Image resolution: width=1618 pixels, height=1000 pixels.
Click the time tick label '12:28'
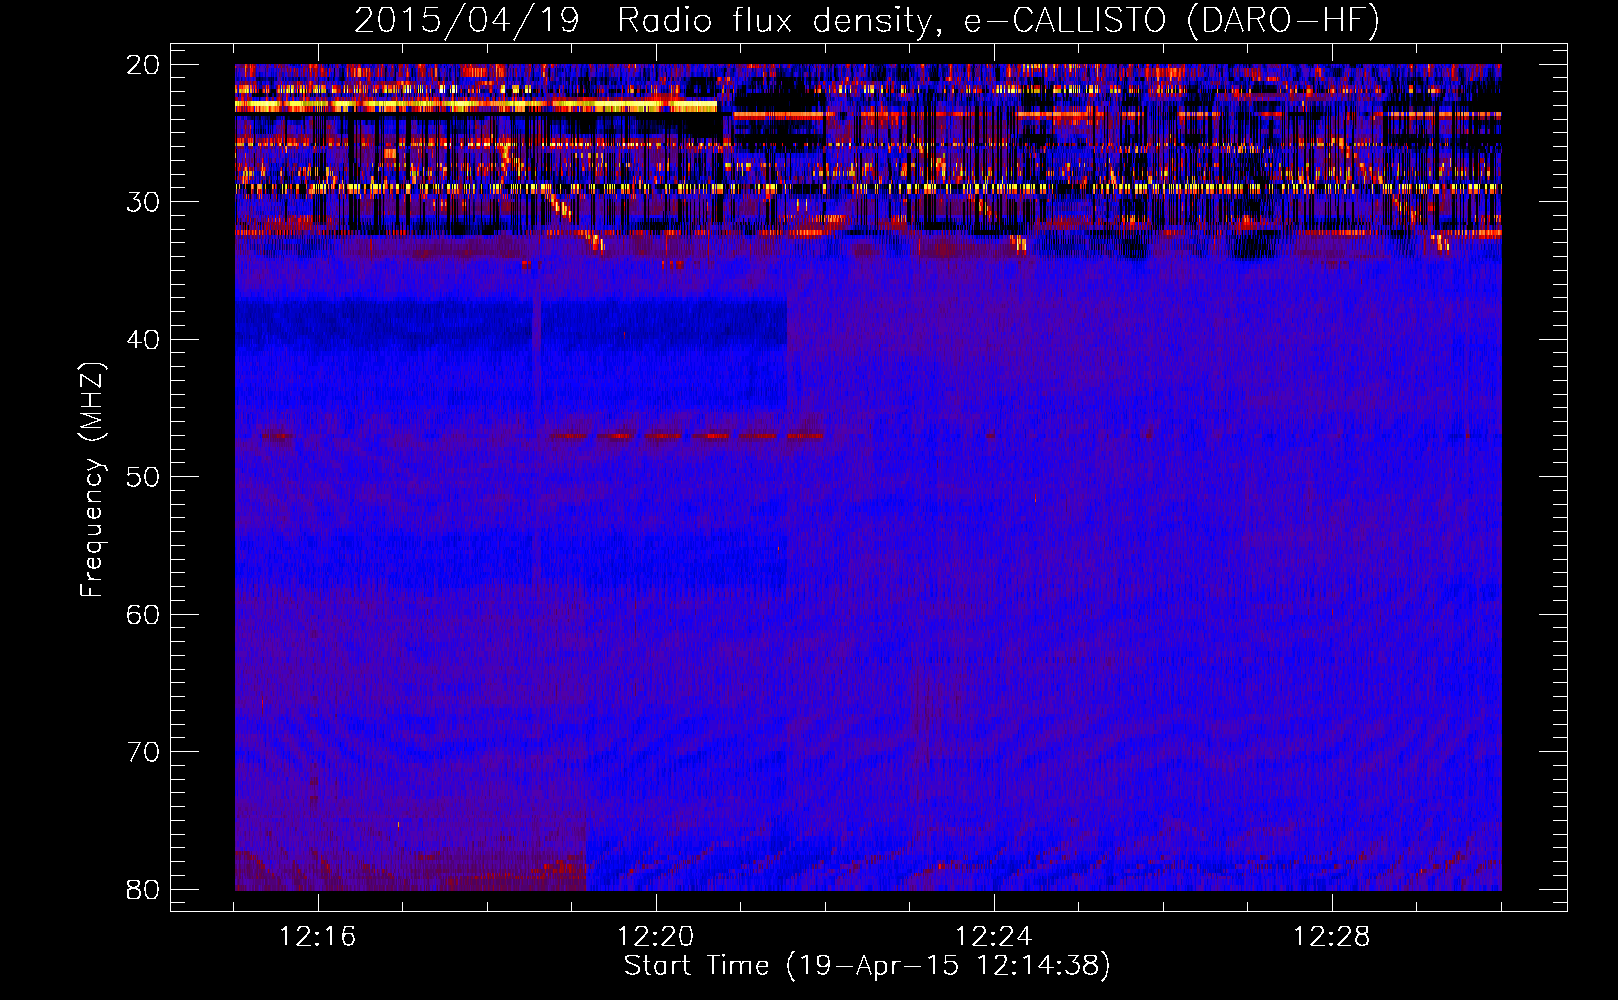(x=1331, y=937)
